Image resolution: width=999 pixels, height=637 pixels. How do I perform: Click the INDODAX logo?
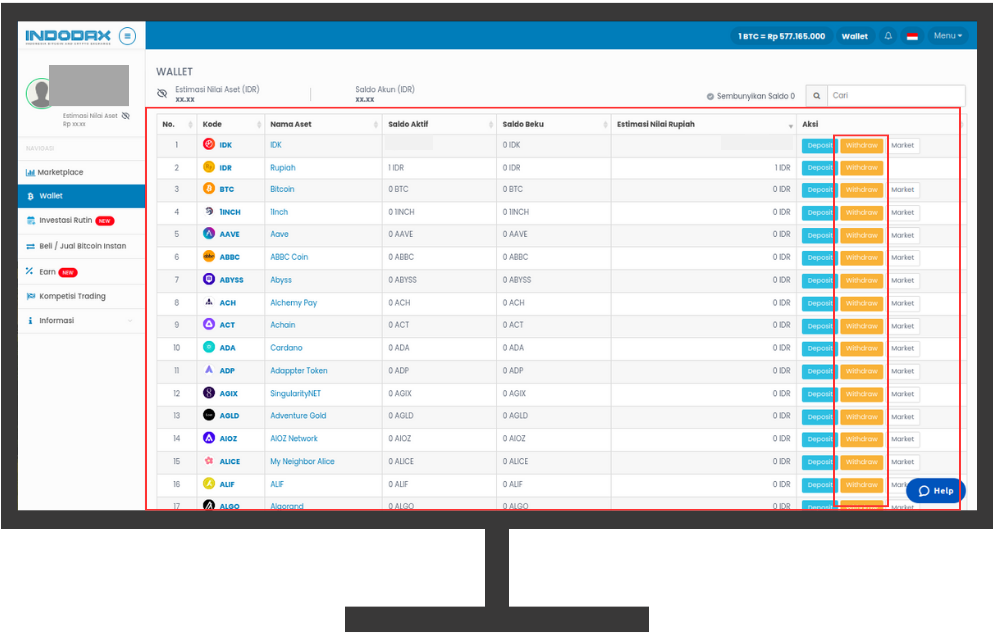(68, 36)
